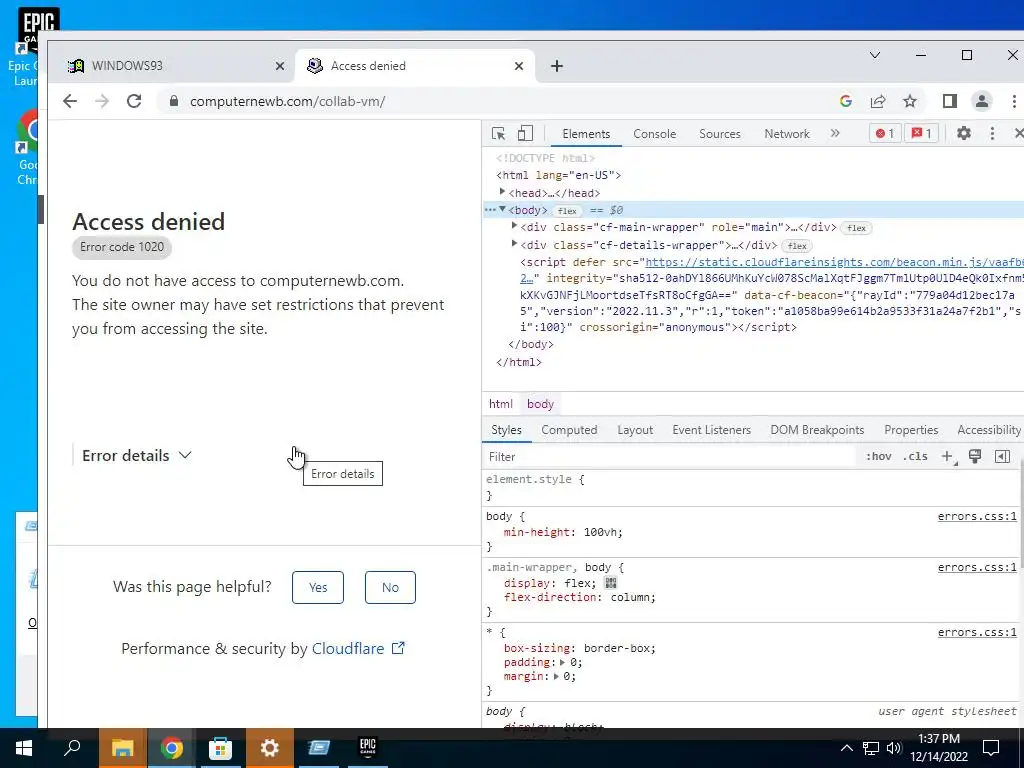This screenshot has height=768, width=1024.
Task: Open the flexbox editor icon after display: flex
Action: 611,583
